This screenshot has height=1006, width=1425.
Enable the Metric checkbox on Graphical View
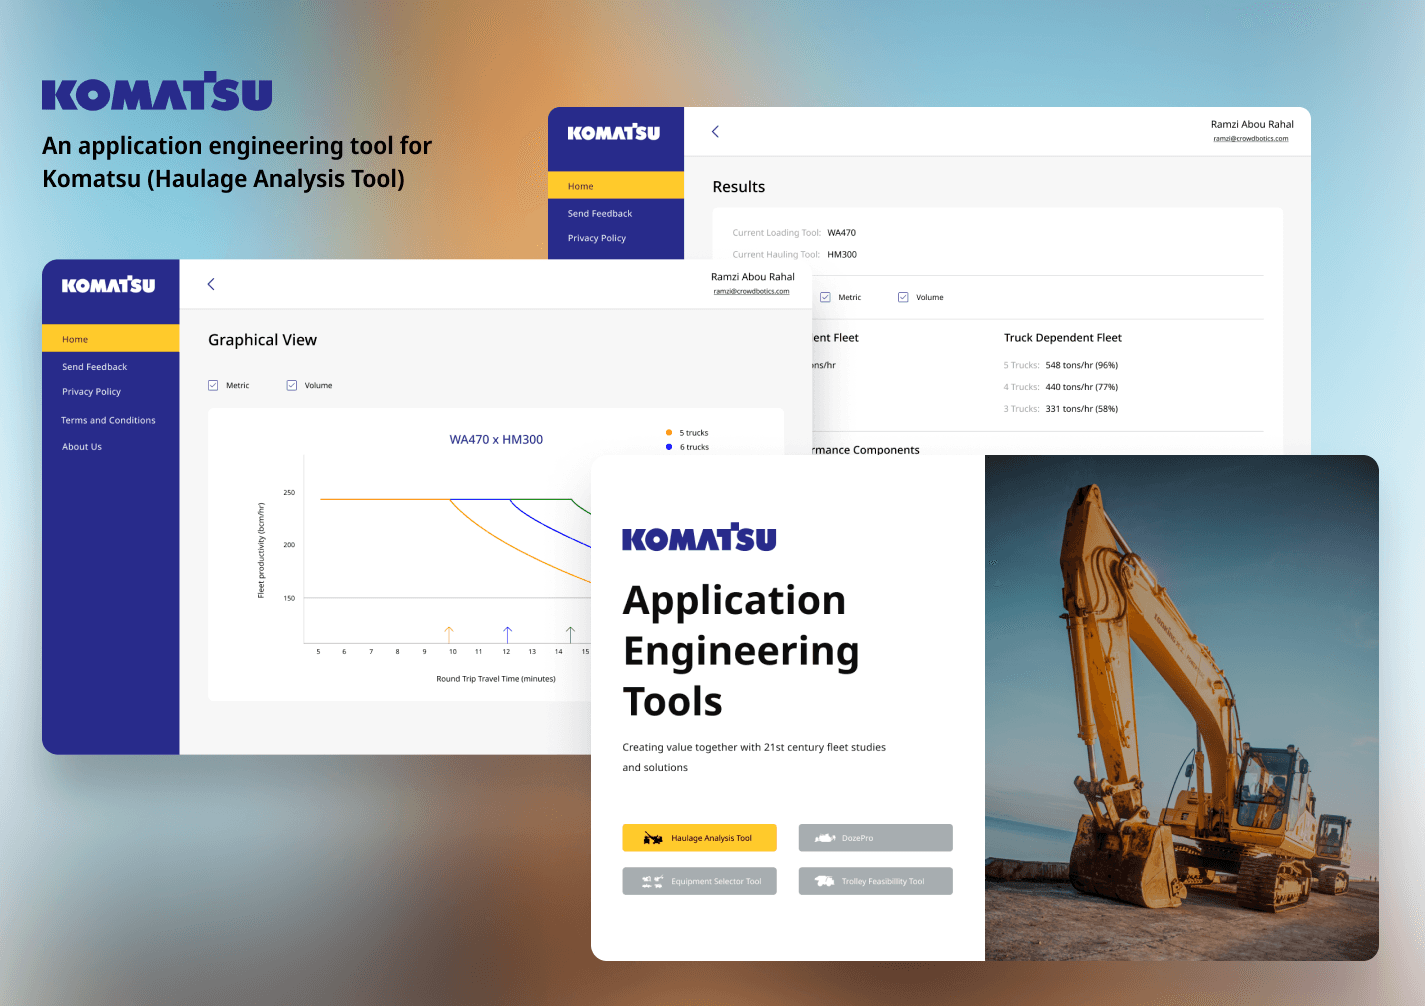tap(213, 384)
